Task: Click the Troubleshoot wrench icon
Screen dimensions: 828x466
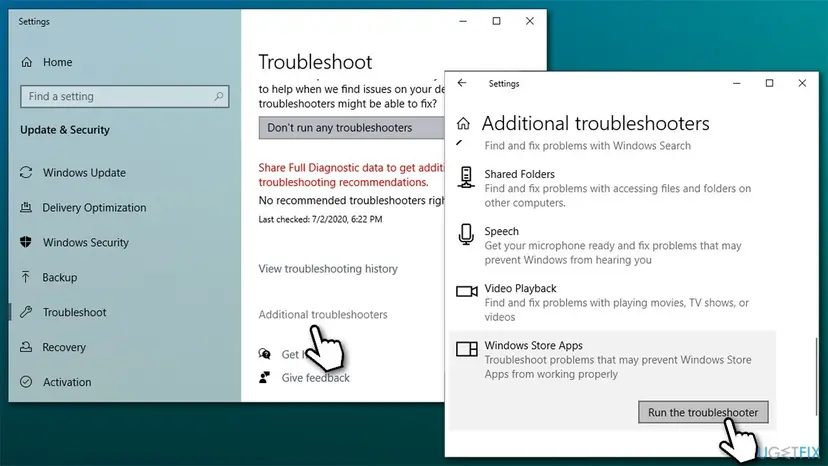Action: click(x=26, y=312)
